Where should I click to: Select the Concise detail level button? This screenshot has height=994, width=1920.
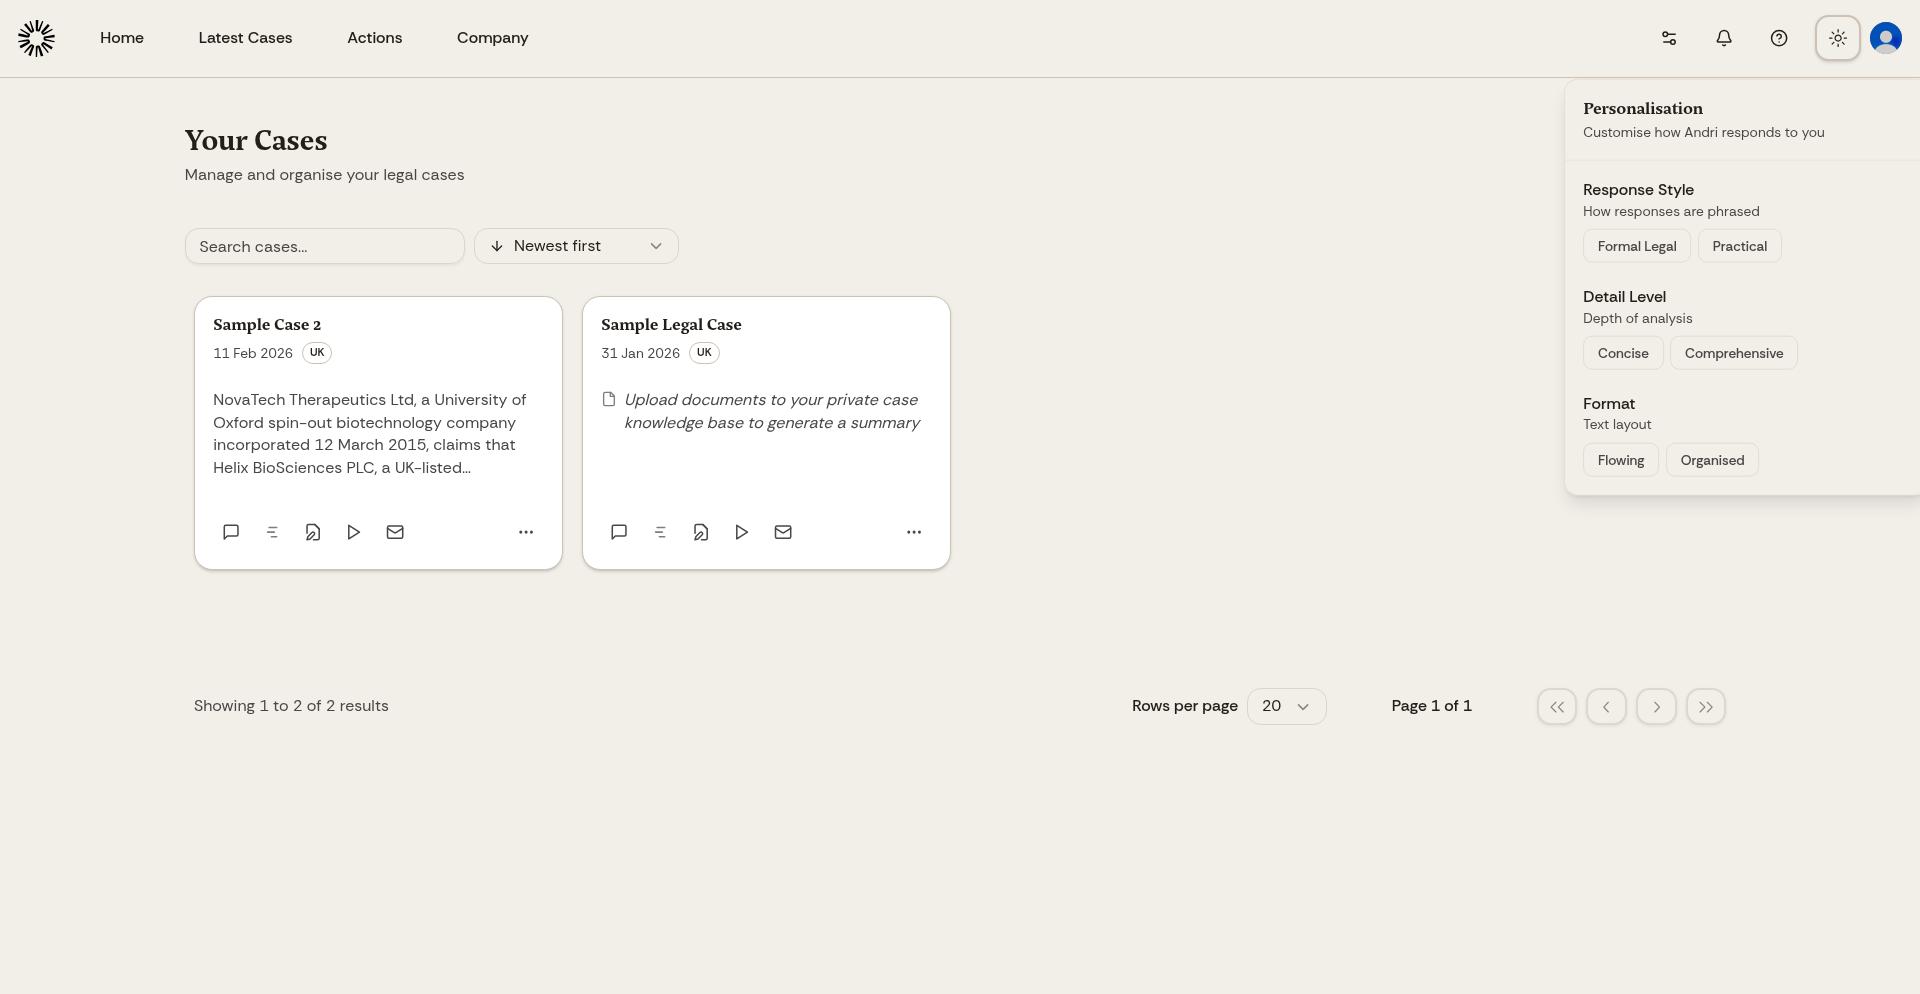point(1622,353)
